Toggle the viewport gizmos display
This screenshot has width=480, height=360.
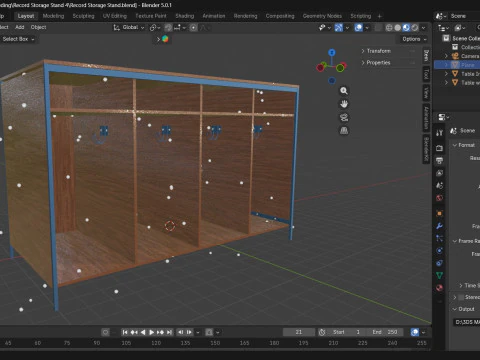coord(339,27)
